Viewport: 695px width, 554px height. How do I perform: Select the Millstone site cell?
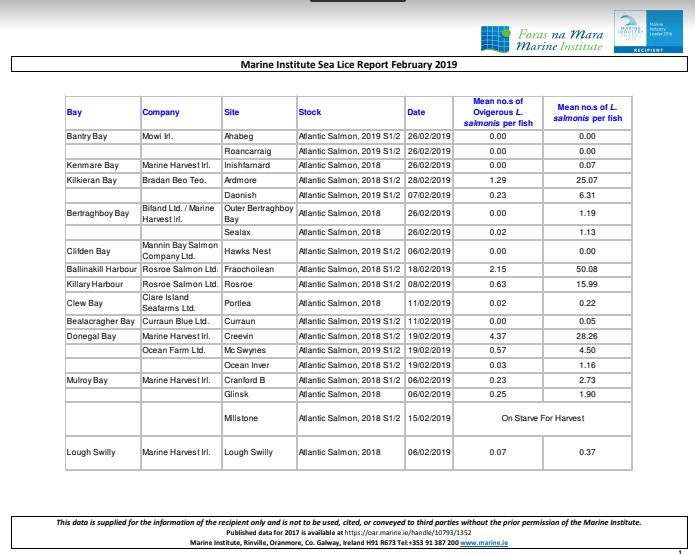(241, 418)
